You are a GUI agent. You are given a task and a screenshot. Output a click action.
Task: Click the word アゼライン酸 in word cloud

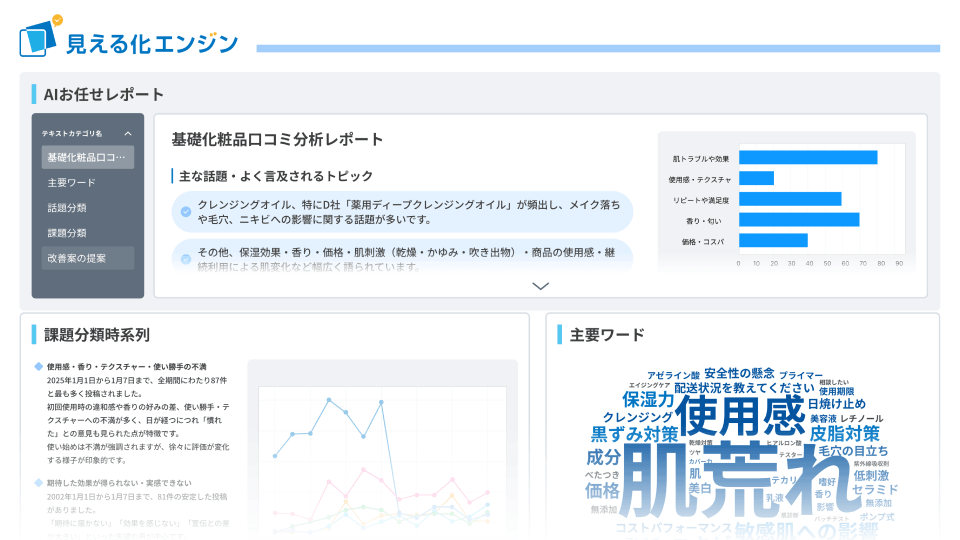point(673,375)
